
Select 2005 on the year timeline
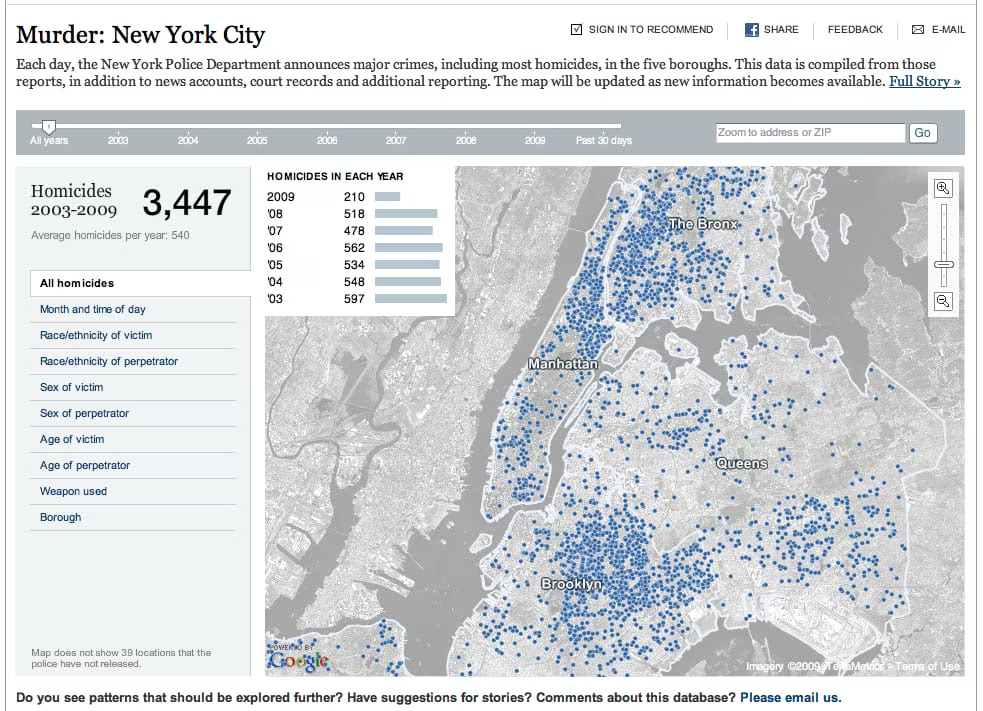click(257, 140)
